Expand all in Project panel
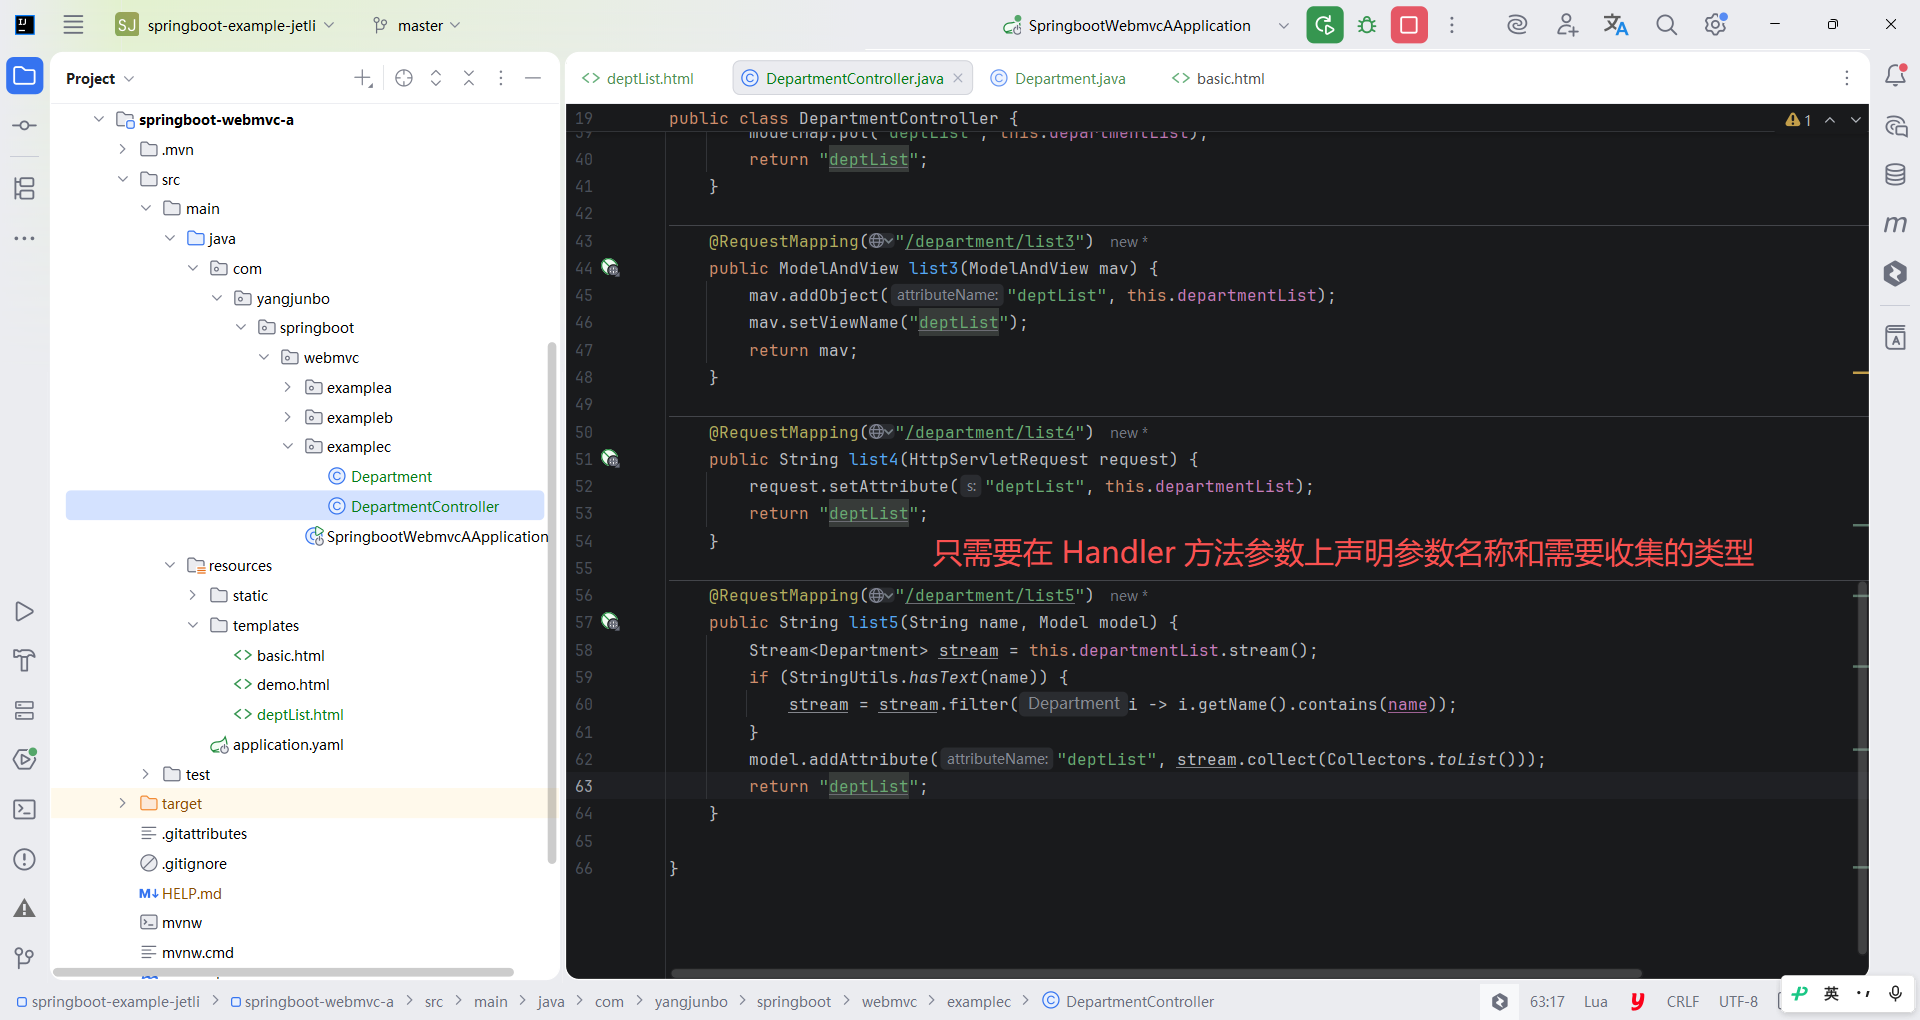Image resolution: width=1920 pixels, height=1020 pixels. pos(436,78)
